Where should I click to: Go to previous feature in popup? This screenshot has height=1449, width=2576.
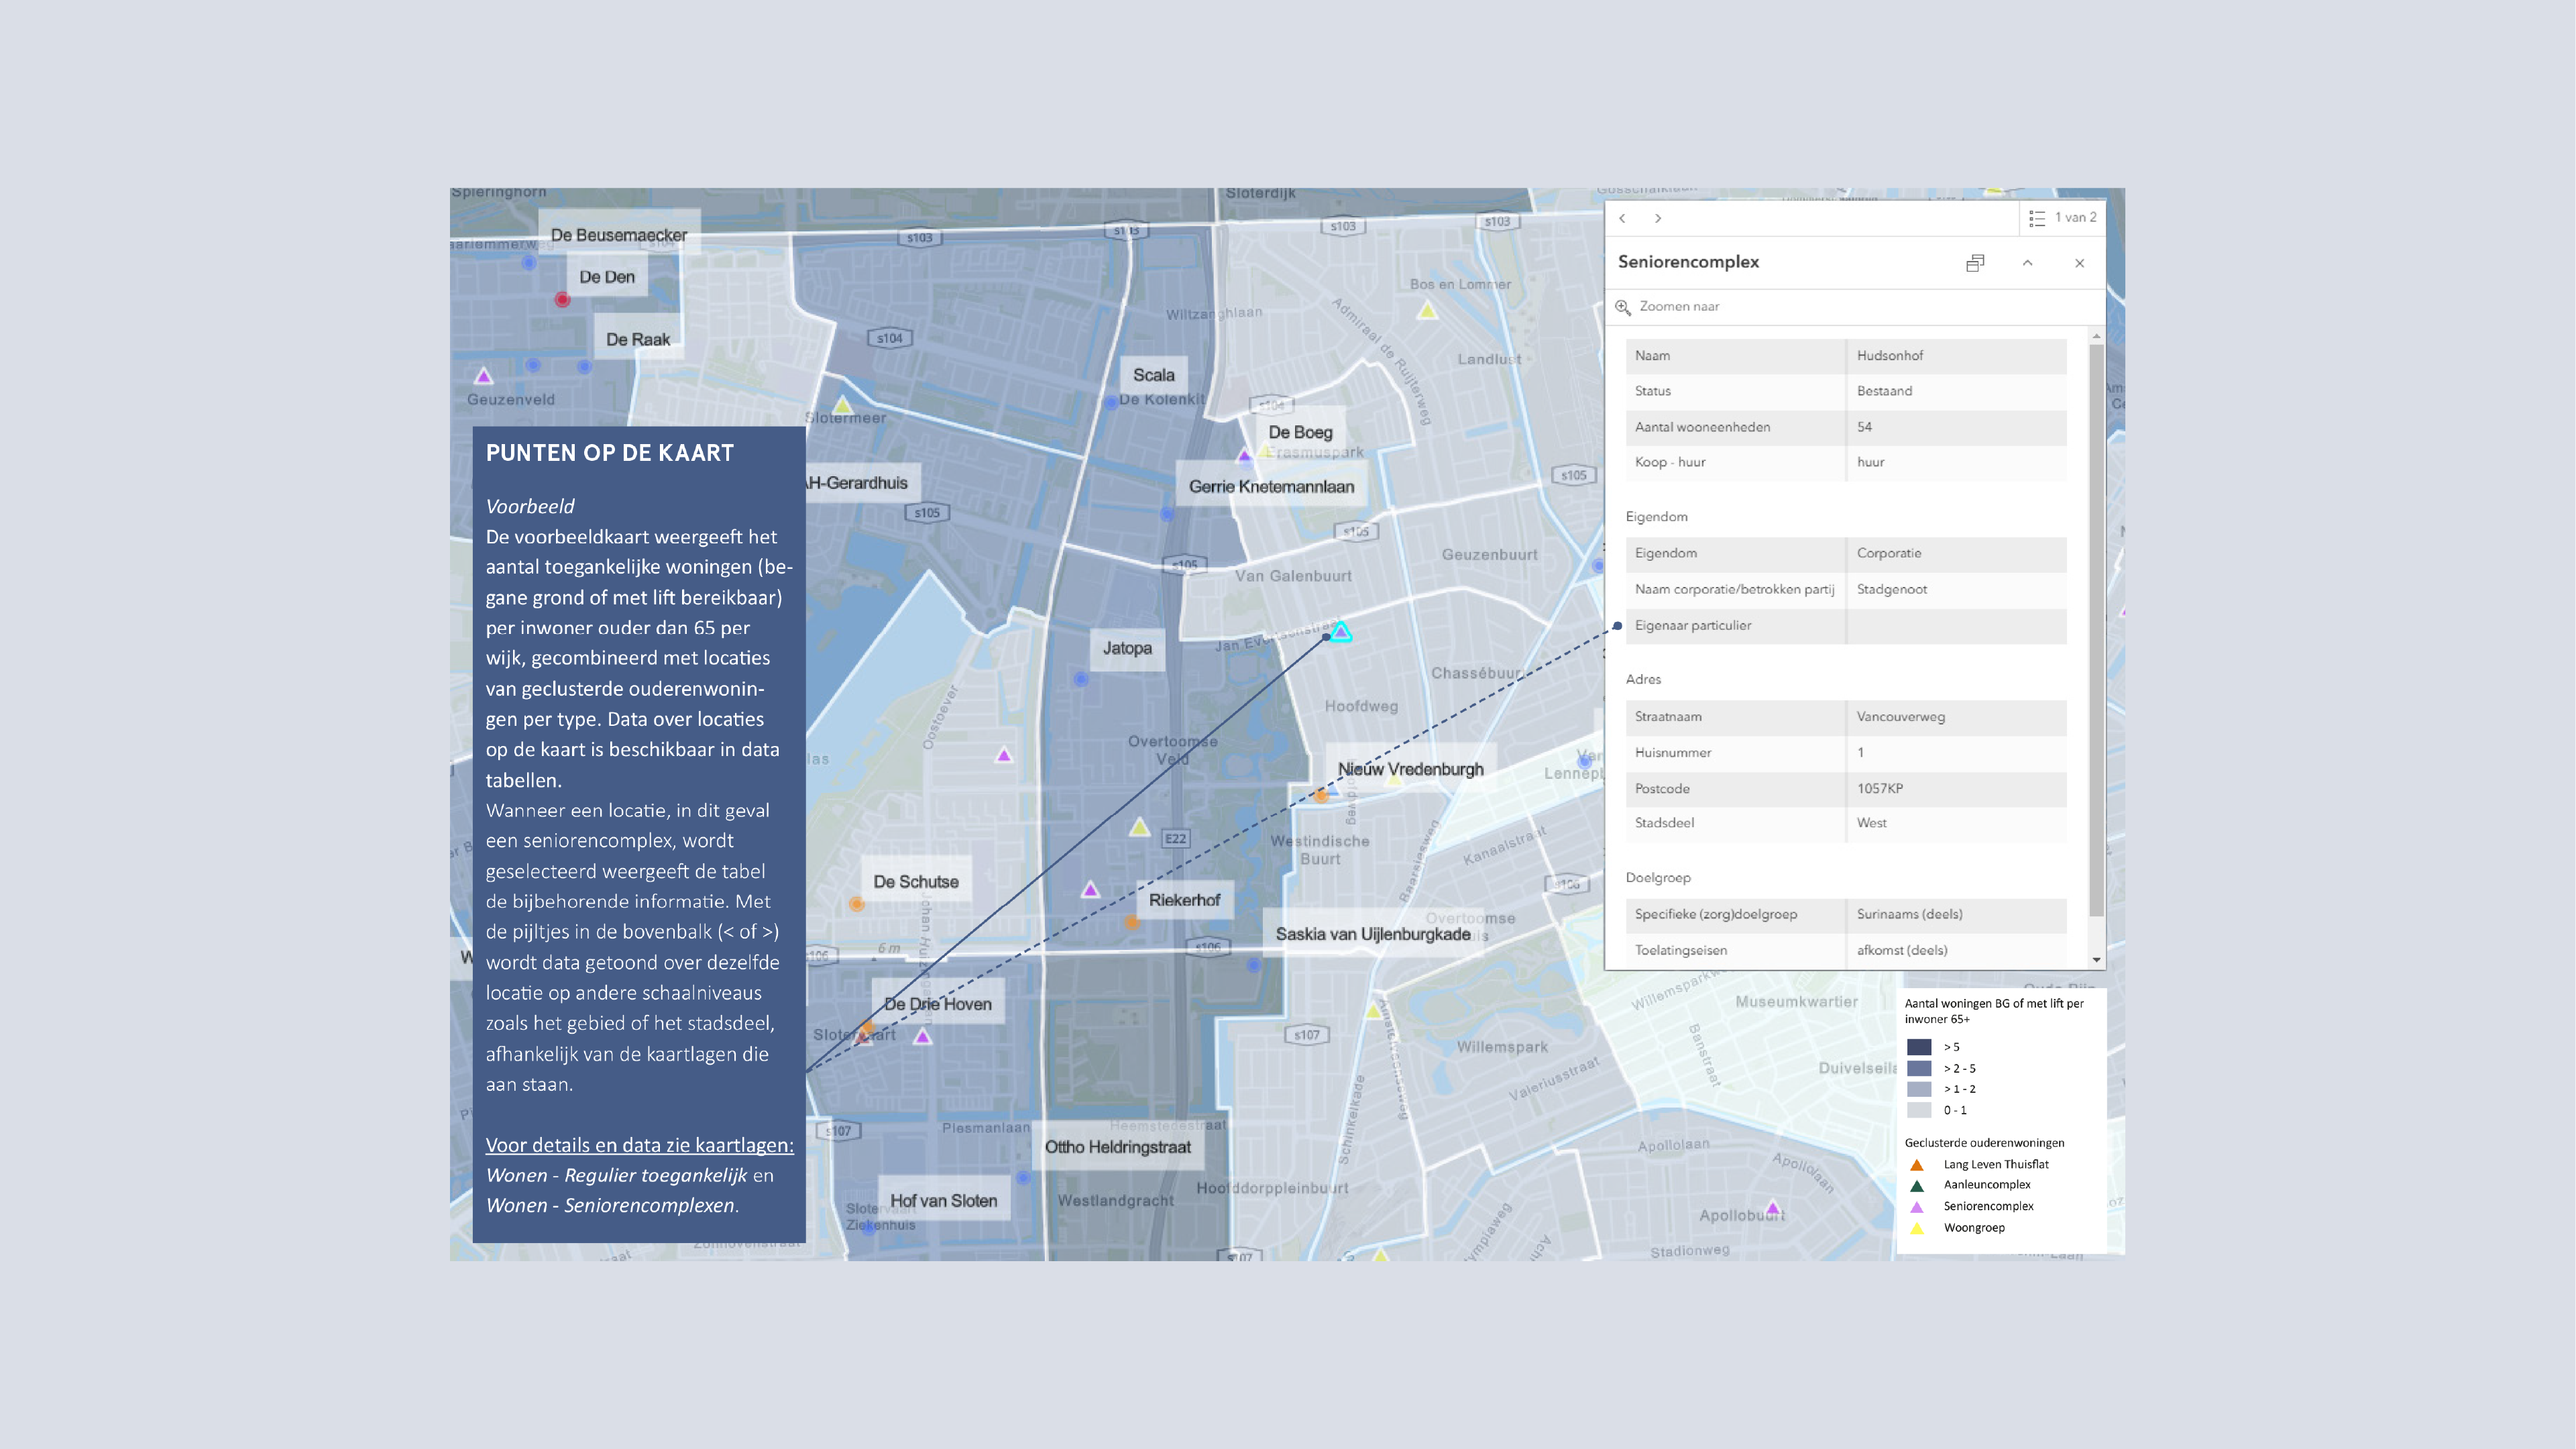[1622, 218]
